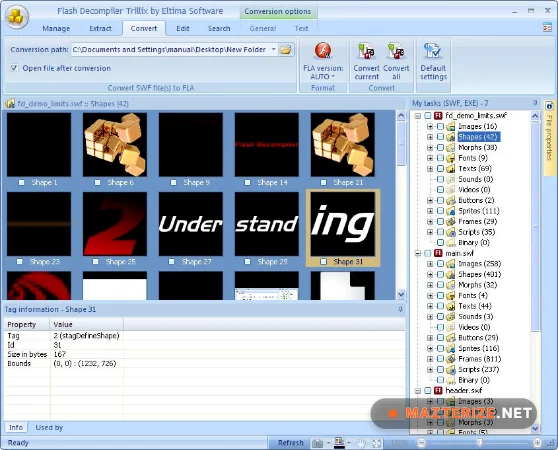The image size is (558, 450).
Task: Check the Morphs (38) tree checkbox
Action: click(441, 147)
